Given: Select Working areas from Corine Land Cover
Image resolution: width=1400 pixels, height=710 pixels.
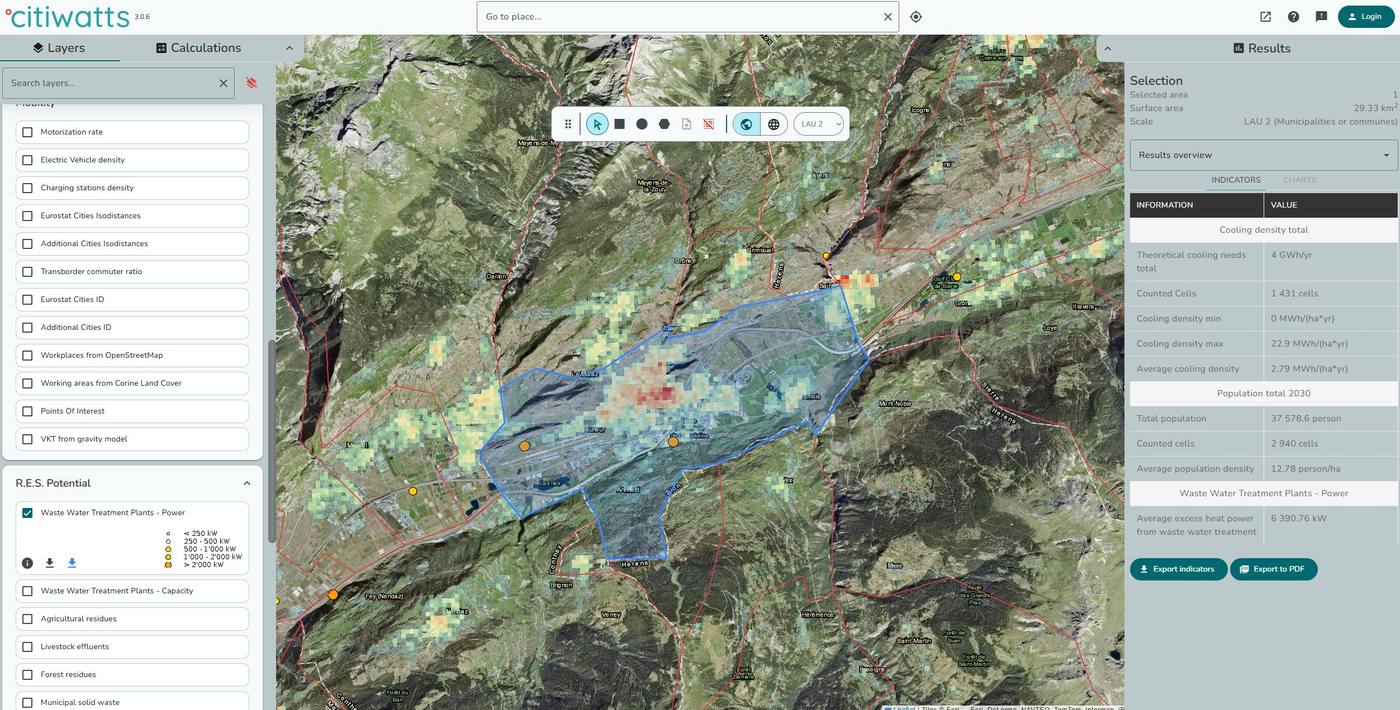Looking at the screenshot, I should [133, 383].
